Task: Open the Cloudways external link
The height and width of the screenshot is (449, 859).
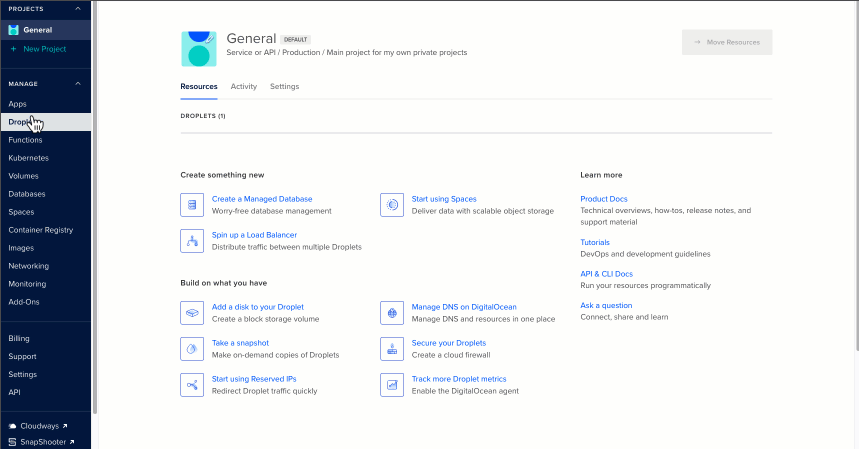Action: coord(40,426)
